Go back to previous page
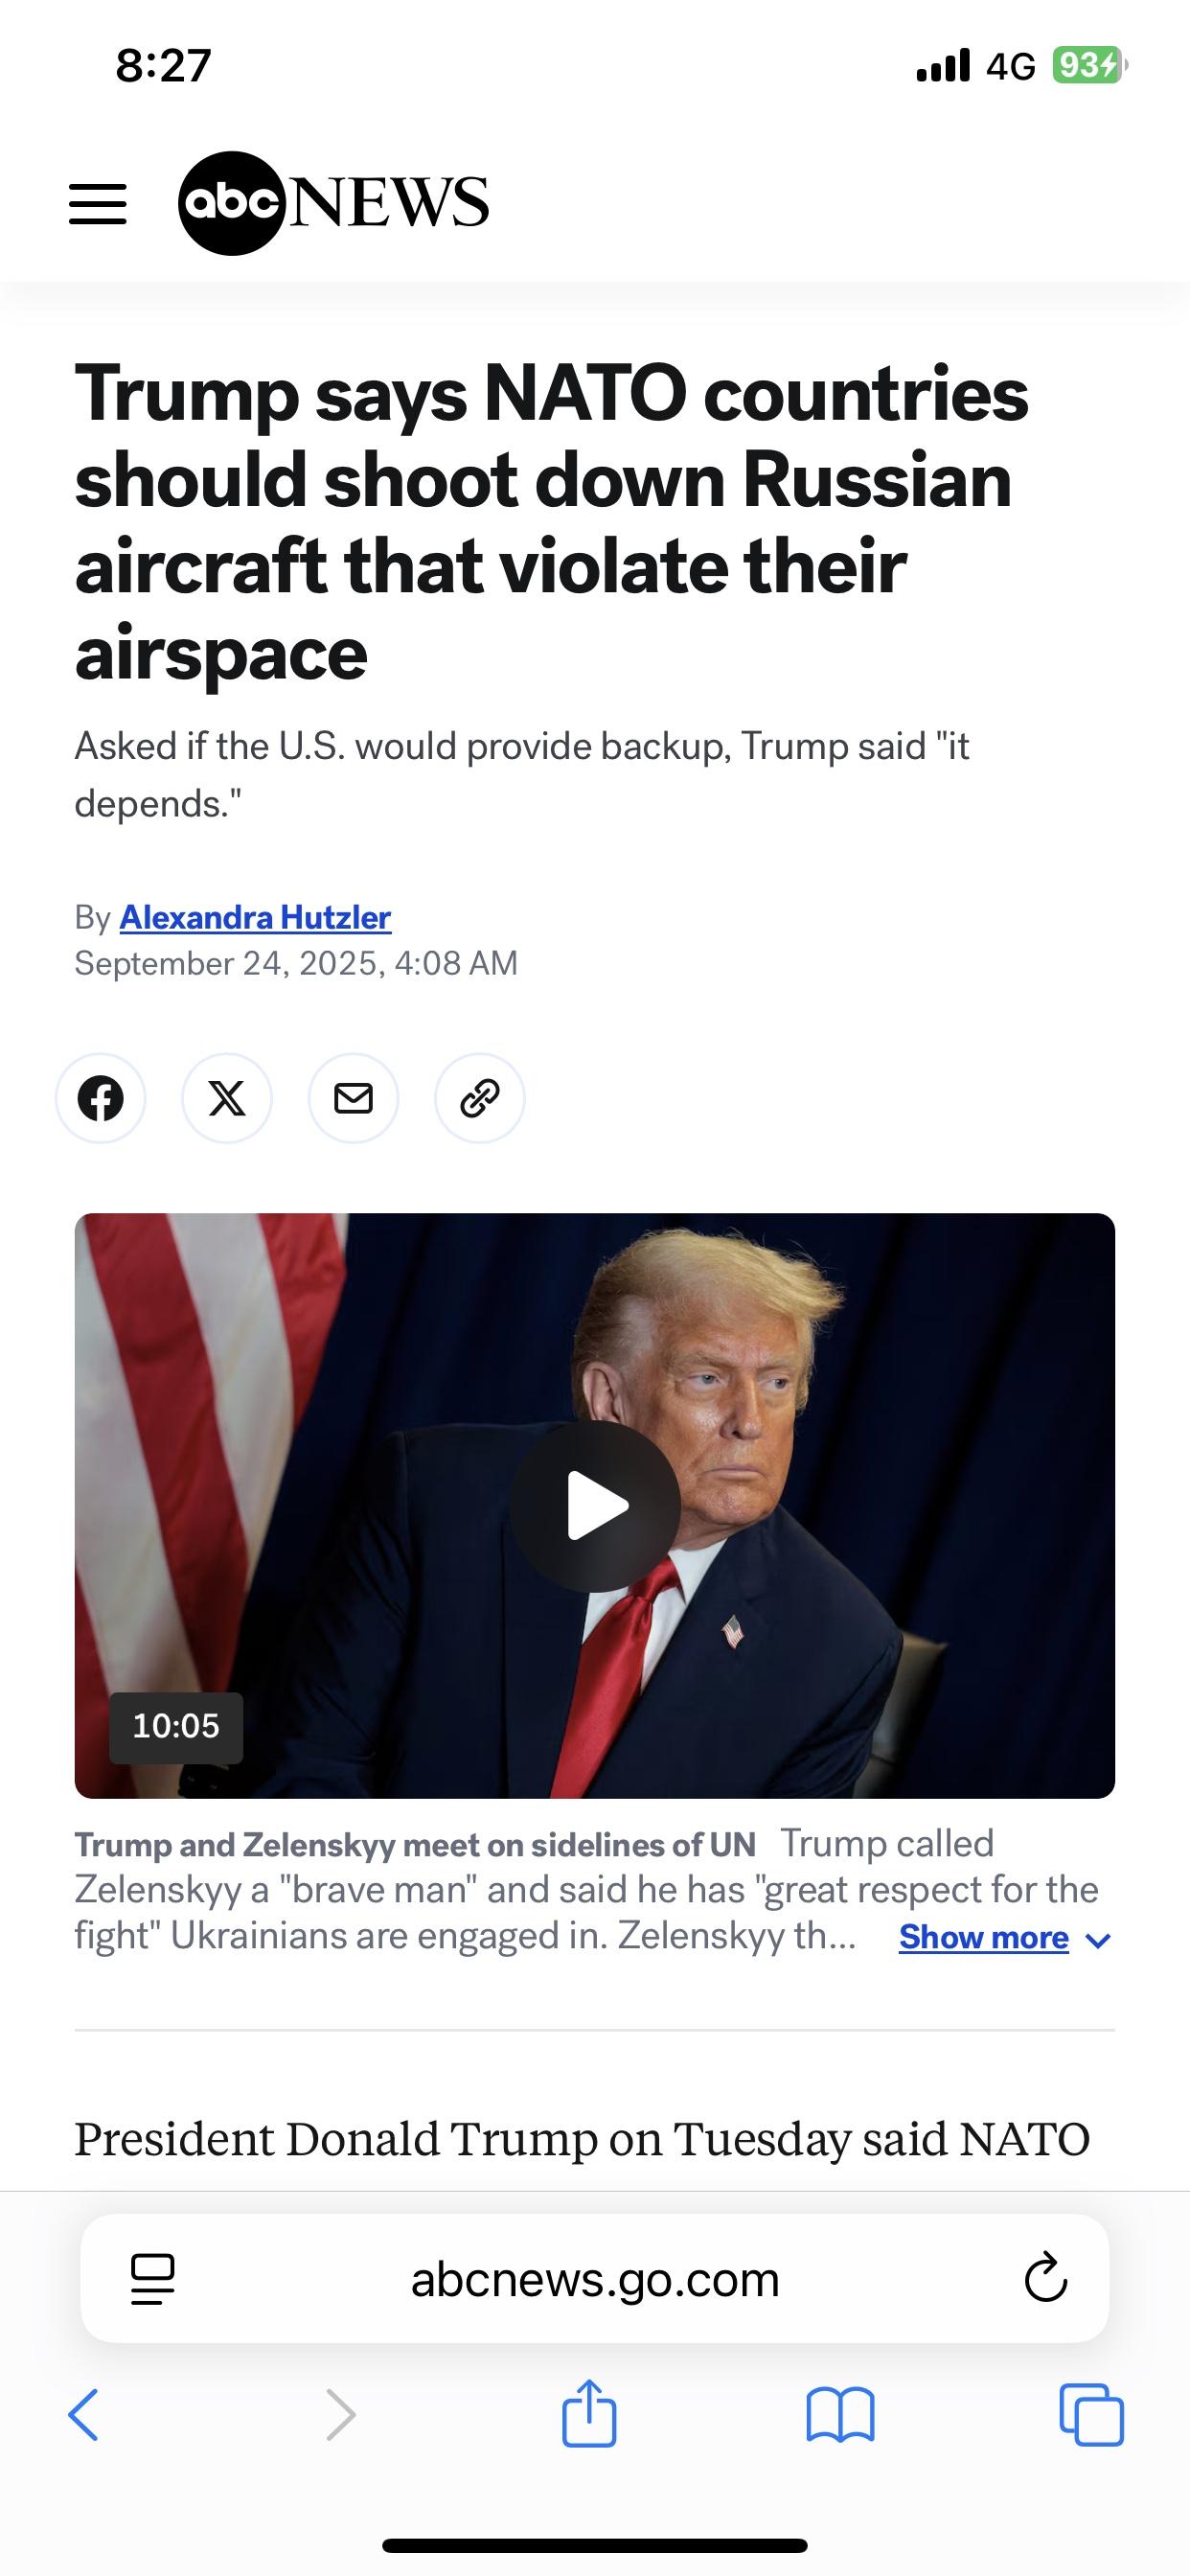This screenshot has width=1190, height=2576. (84, 2415)
